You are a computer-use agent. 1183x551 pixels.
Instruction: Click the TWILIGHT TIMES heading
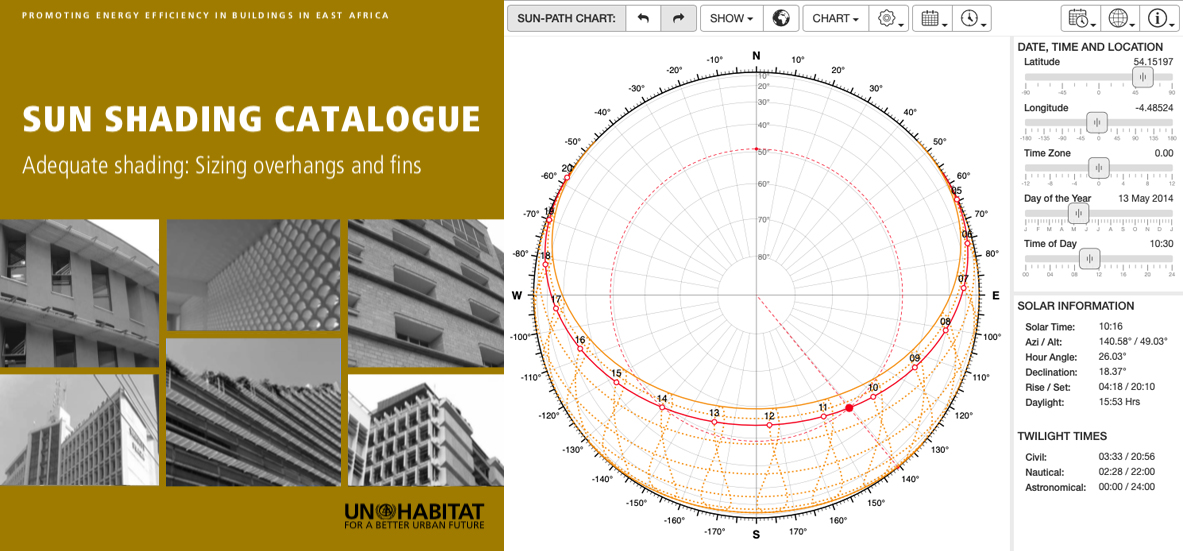[1060, 436]
